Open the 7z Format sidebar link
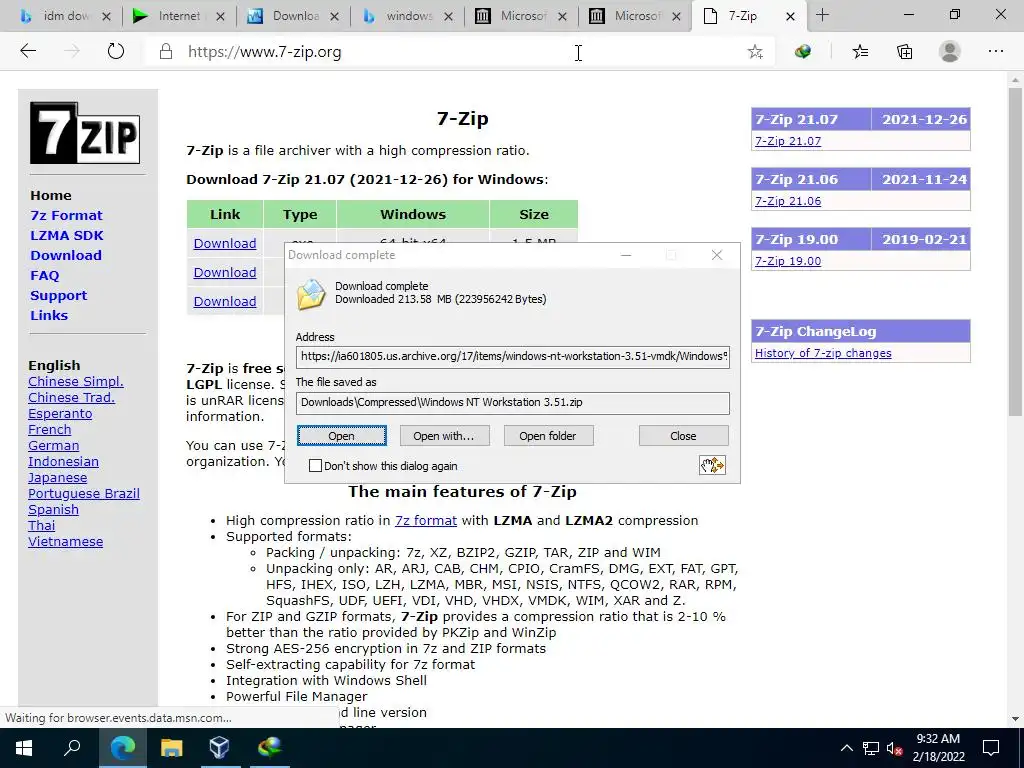Image resolution: width=1024 pixels, height=768 pixels. (x=66, y=216)
